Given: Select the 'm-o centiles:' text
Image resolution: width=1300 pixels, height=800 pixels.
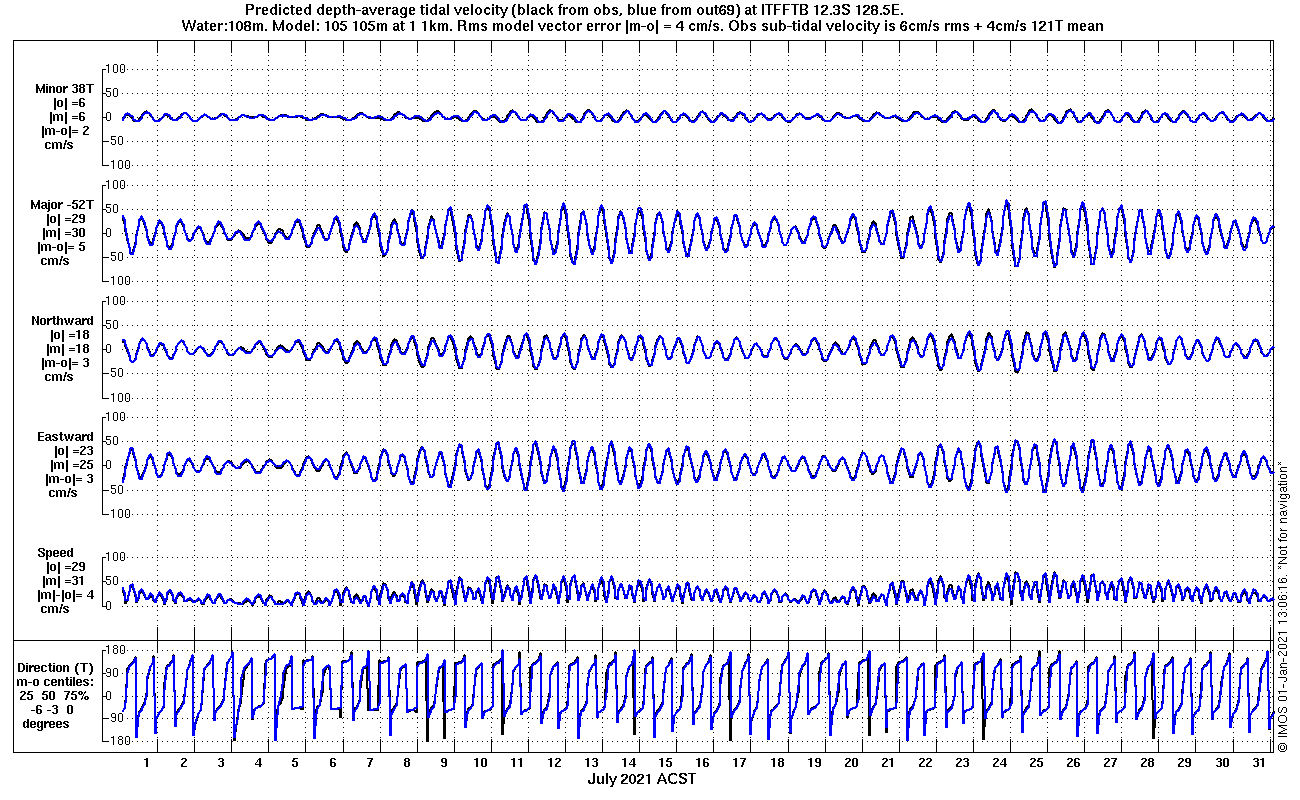Looking at the screenshot, I should [x=57, y=681].
